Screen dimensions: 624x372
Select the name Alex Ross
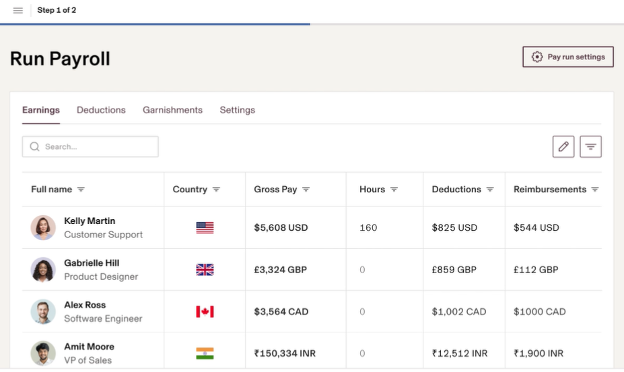pyautogui.click(x=85, y=305)
